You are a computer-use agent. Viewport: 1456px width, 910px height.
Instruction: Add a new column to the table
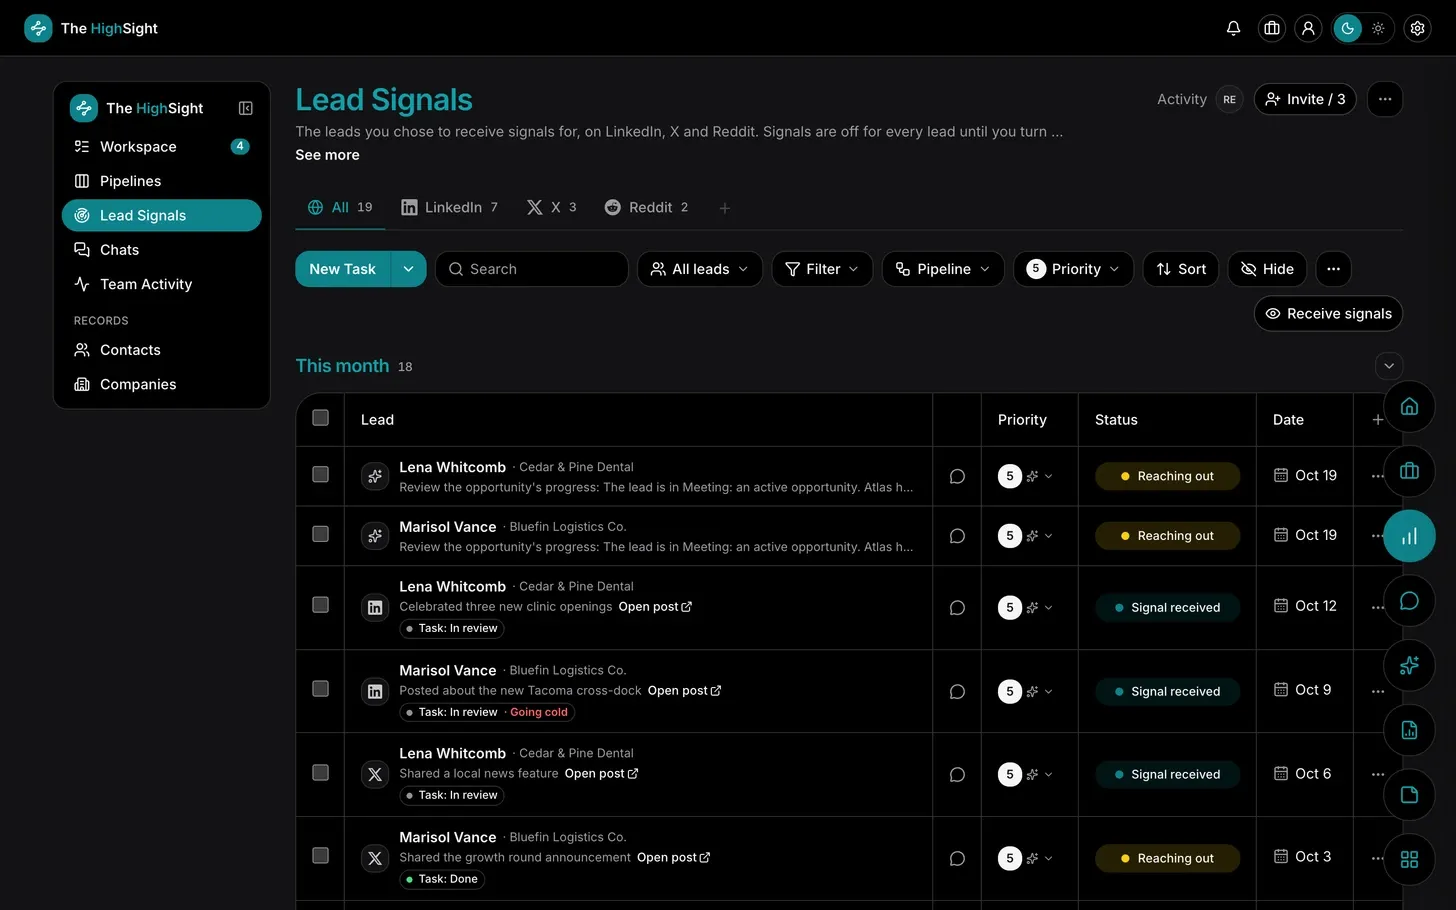tap(1377, 420)
